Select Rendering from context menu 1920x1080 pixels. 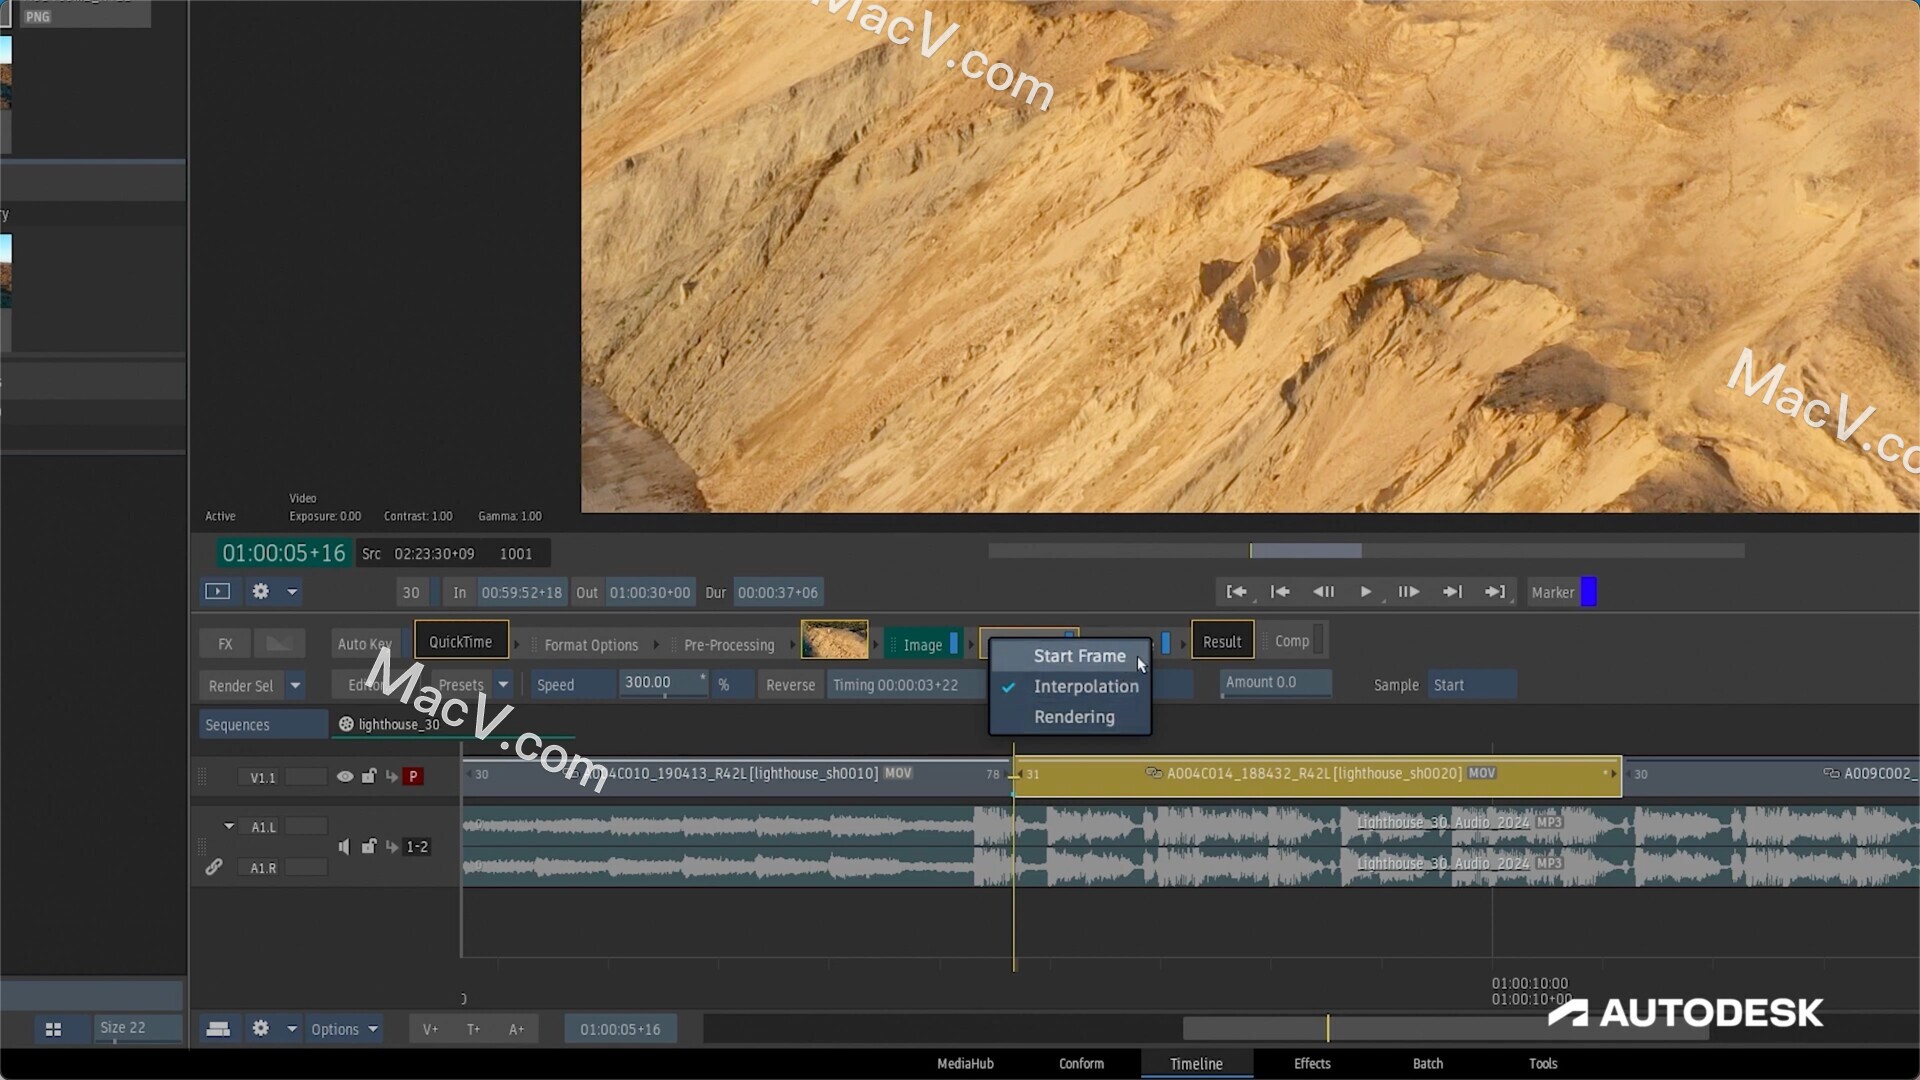tap(1073, 716)
